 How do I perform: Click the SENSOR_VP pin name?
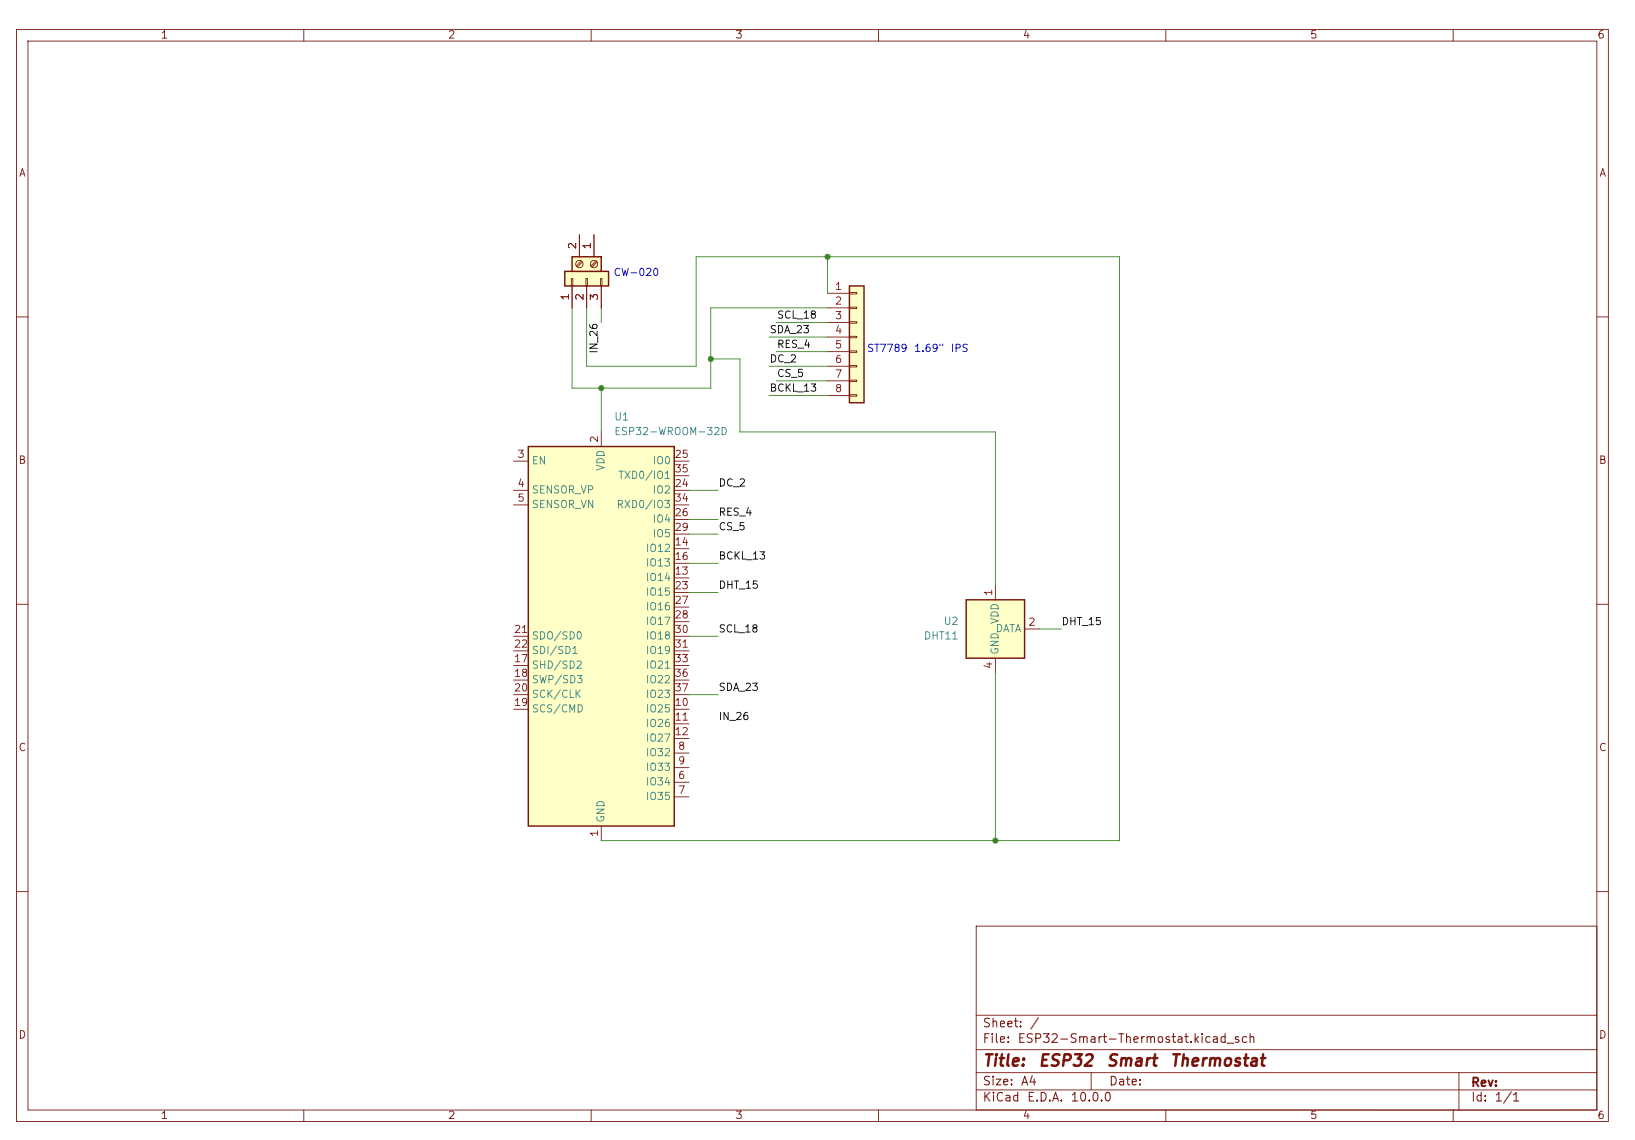click(563, 490)
